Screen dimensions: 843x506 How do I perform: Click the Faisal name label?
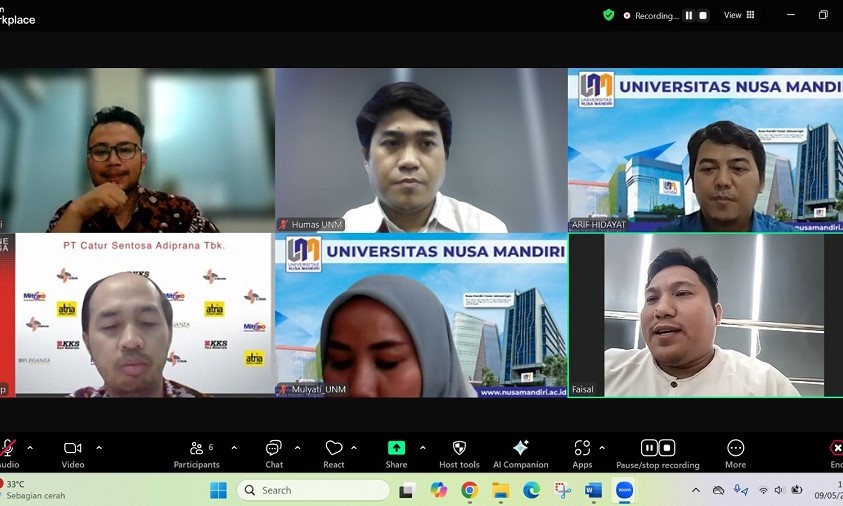pyautogui.click(x=583, y=389)
